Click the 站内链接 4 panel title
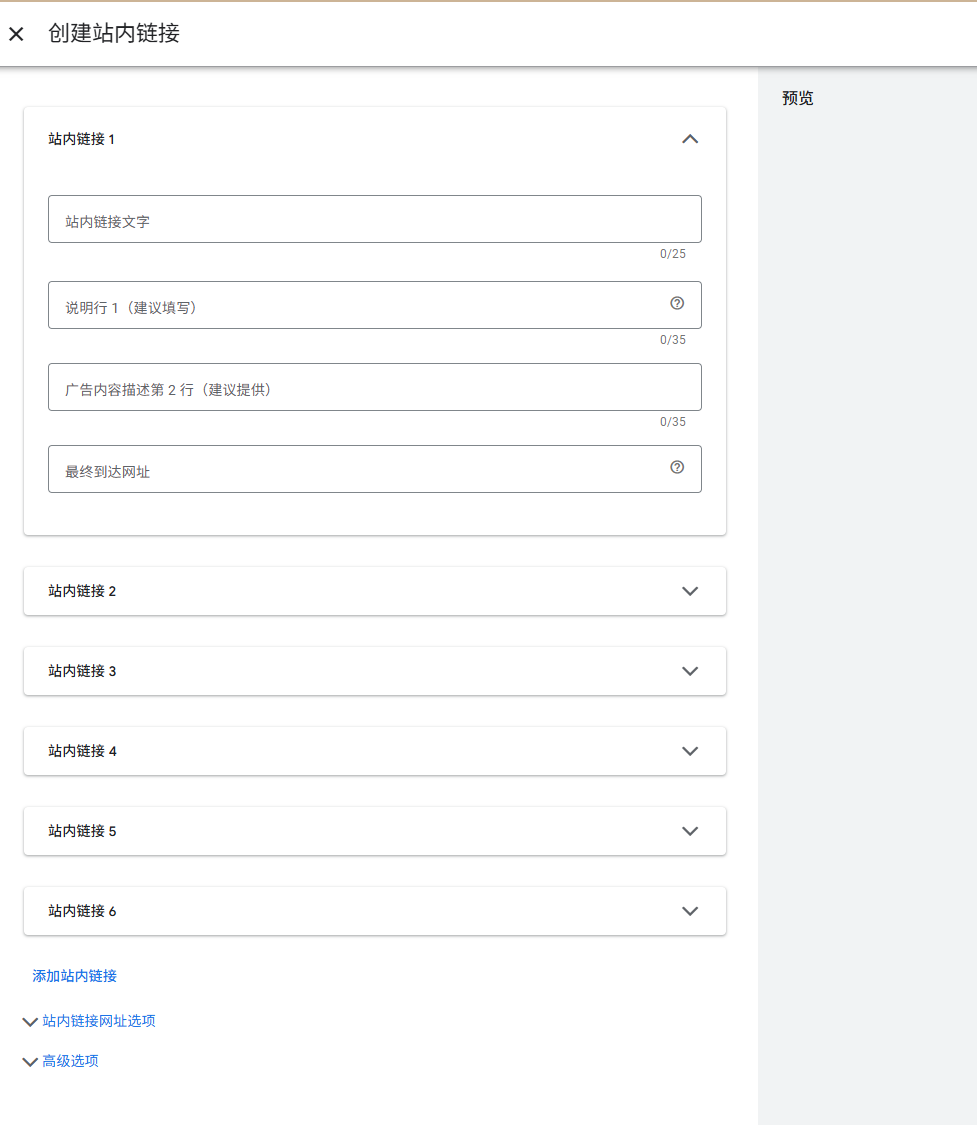977x1125 pixels. [83, 751]
